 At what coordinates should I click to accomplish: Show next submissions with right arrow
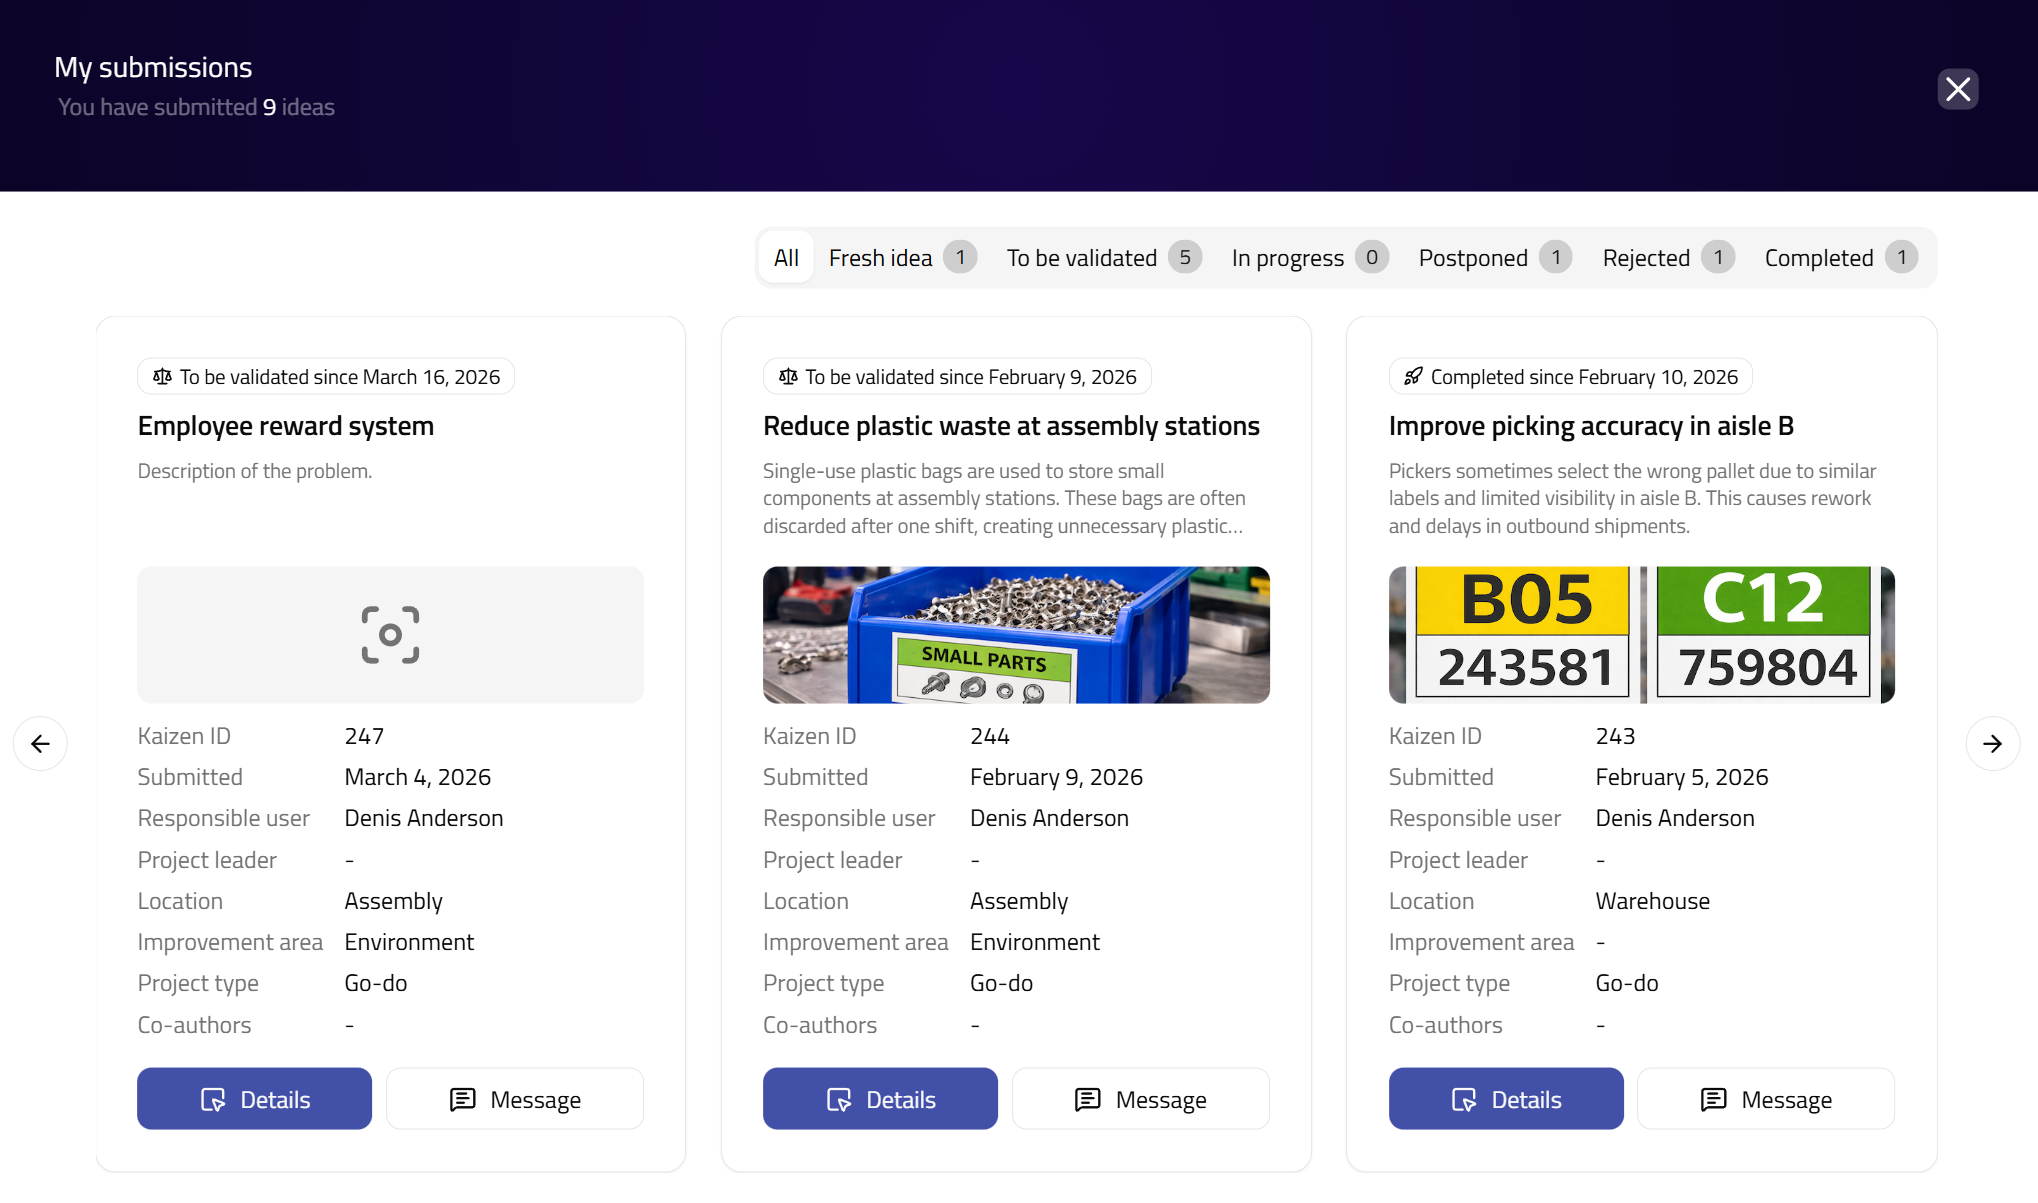(x=1992, y=743)
